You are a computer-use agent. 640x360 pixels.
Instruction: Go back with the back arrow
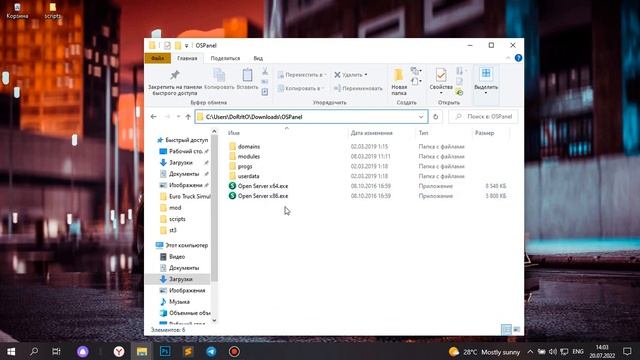pos(153,117)
